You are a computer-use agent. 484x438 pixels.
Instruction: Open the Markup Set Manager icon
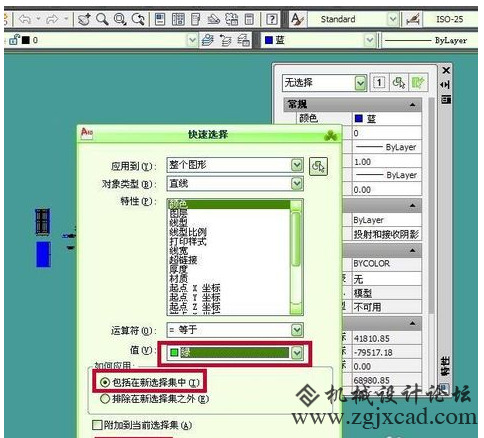232,19
